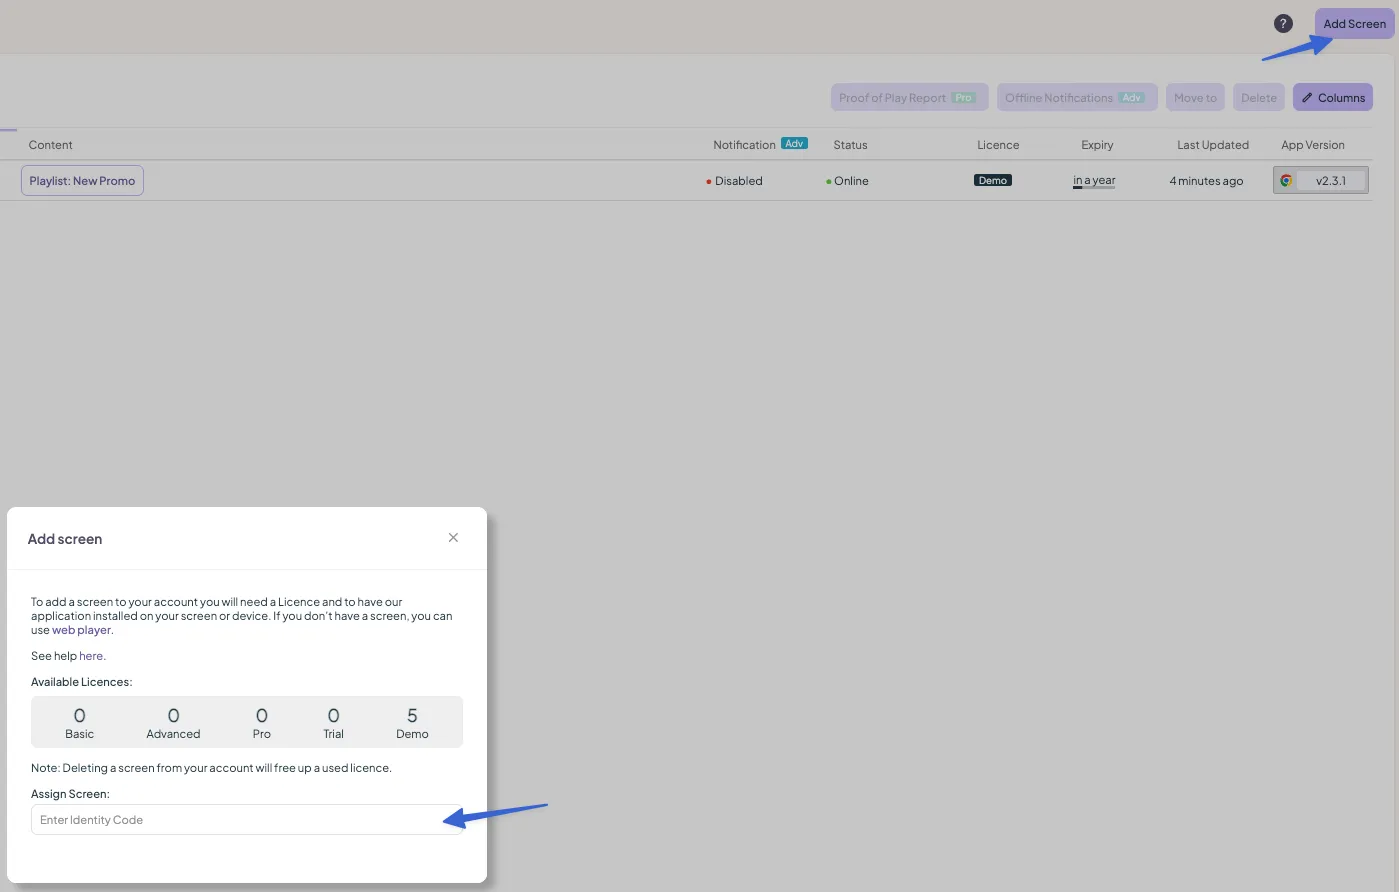Sort by the Content column header

click(51, 145)
